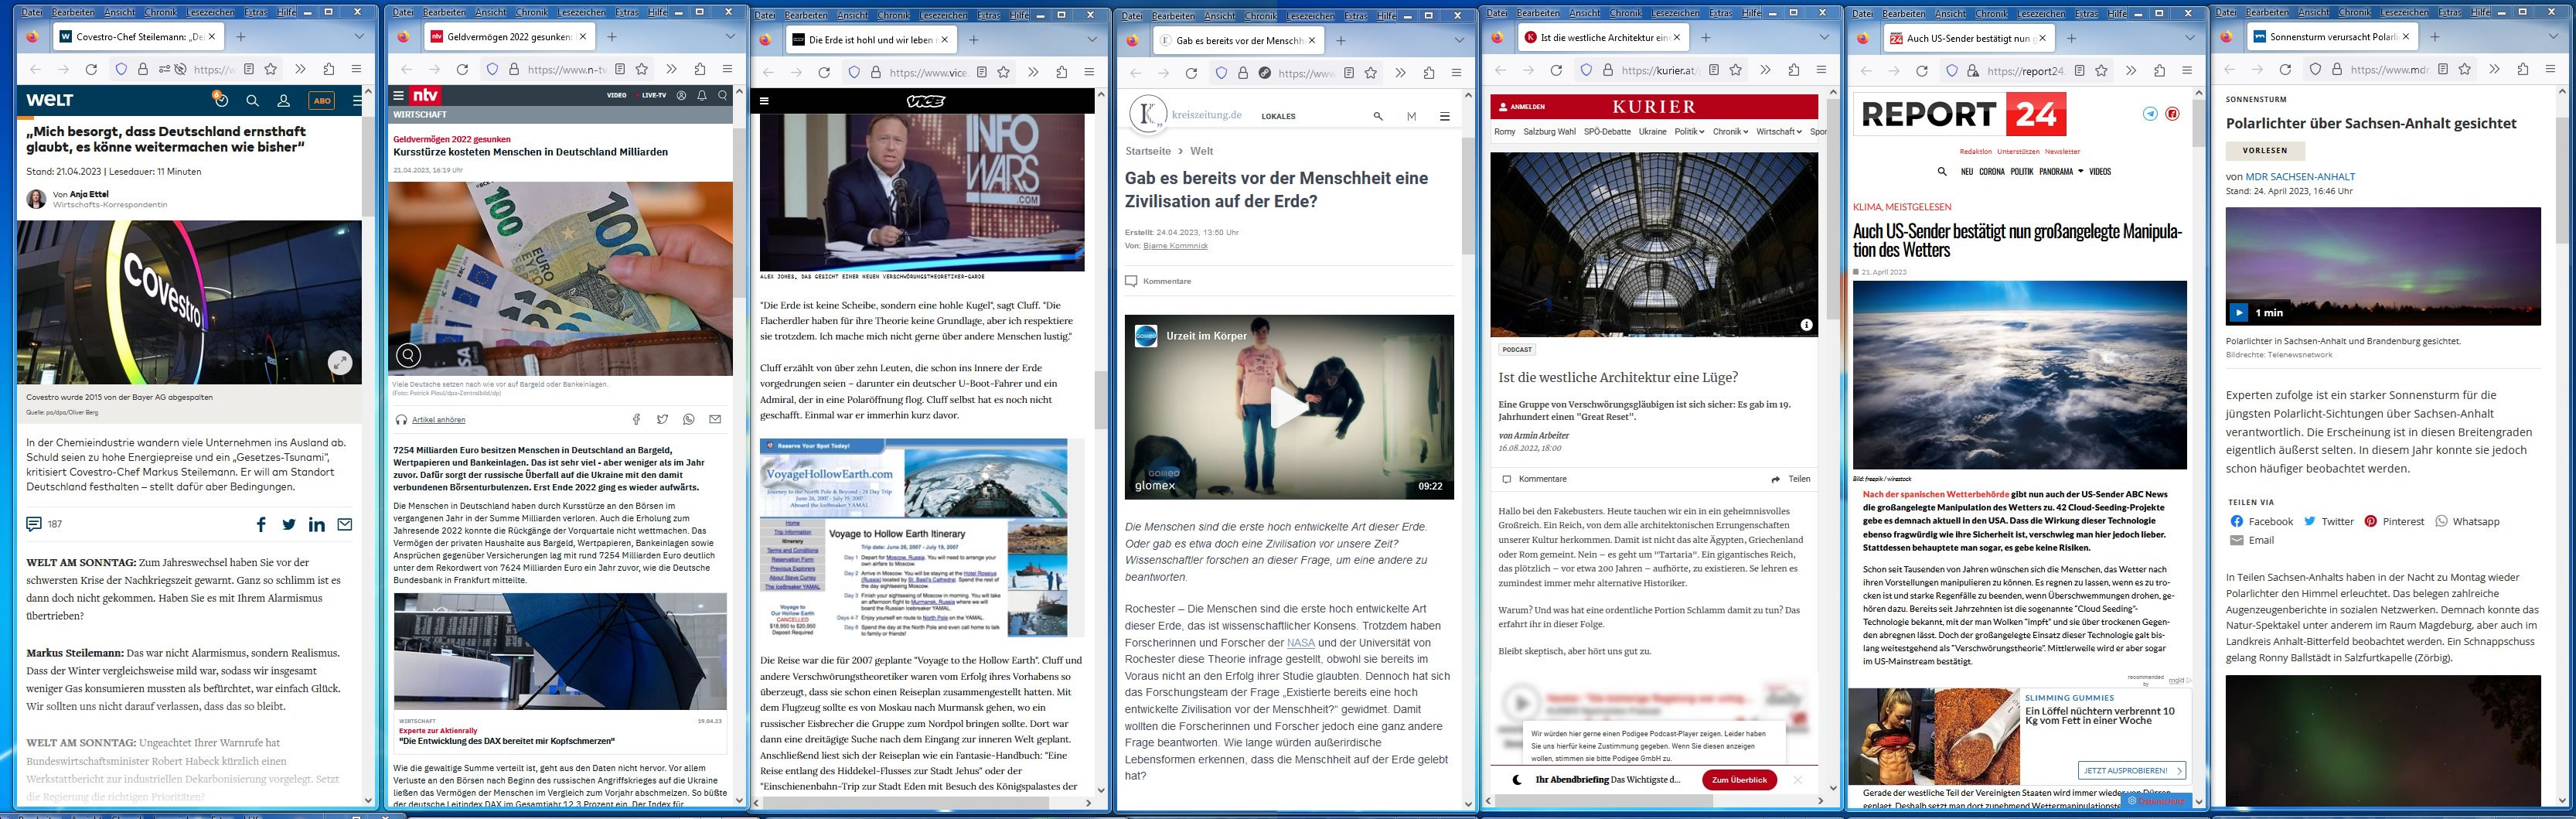The width and height of the screenshot is (2576, 819).
Task: Expand Kurier Chronik dropdown menu
Action: [x=1730, y=132]
